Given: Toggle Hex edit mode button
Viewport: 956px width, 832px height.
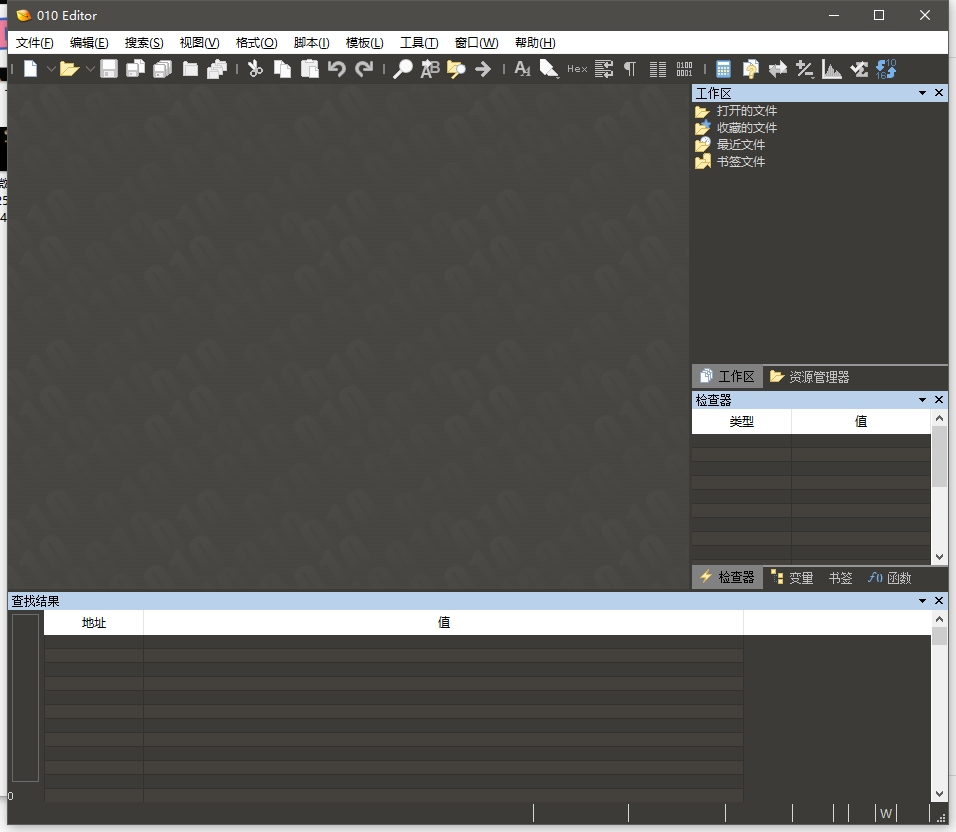Looking at the screenshot, I should 577,69.
